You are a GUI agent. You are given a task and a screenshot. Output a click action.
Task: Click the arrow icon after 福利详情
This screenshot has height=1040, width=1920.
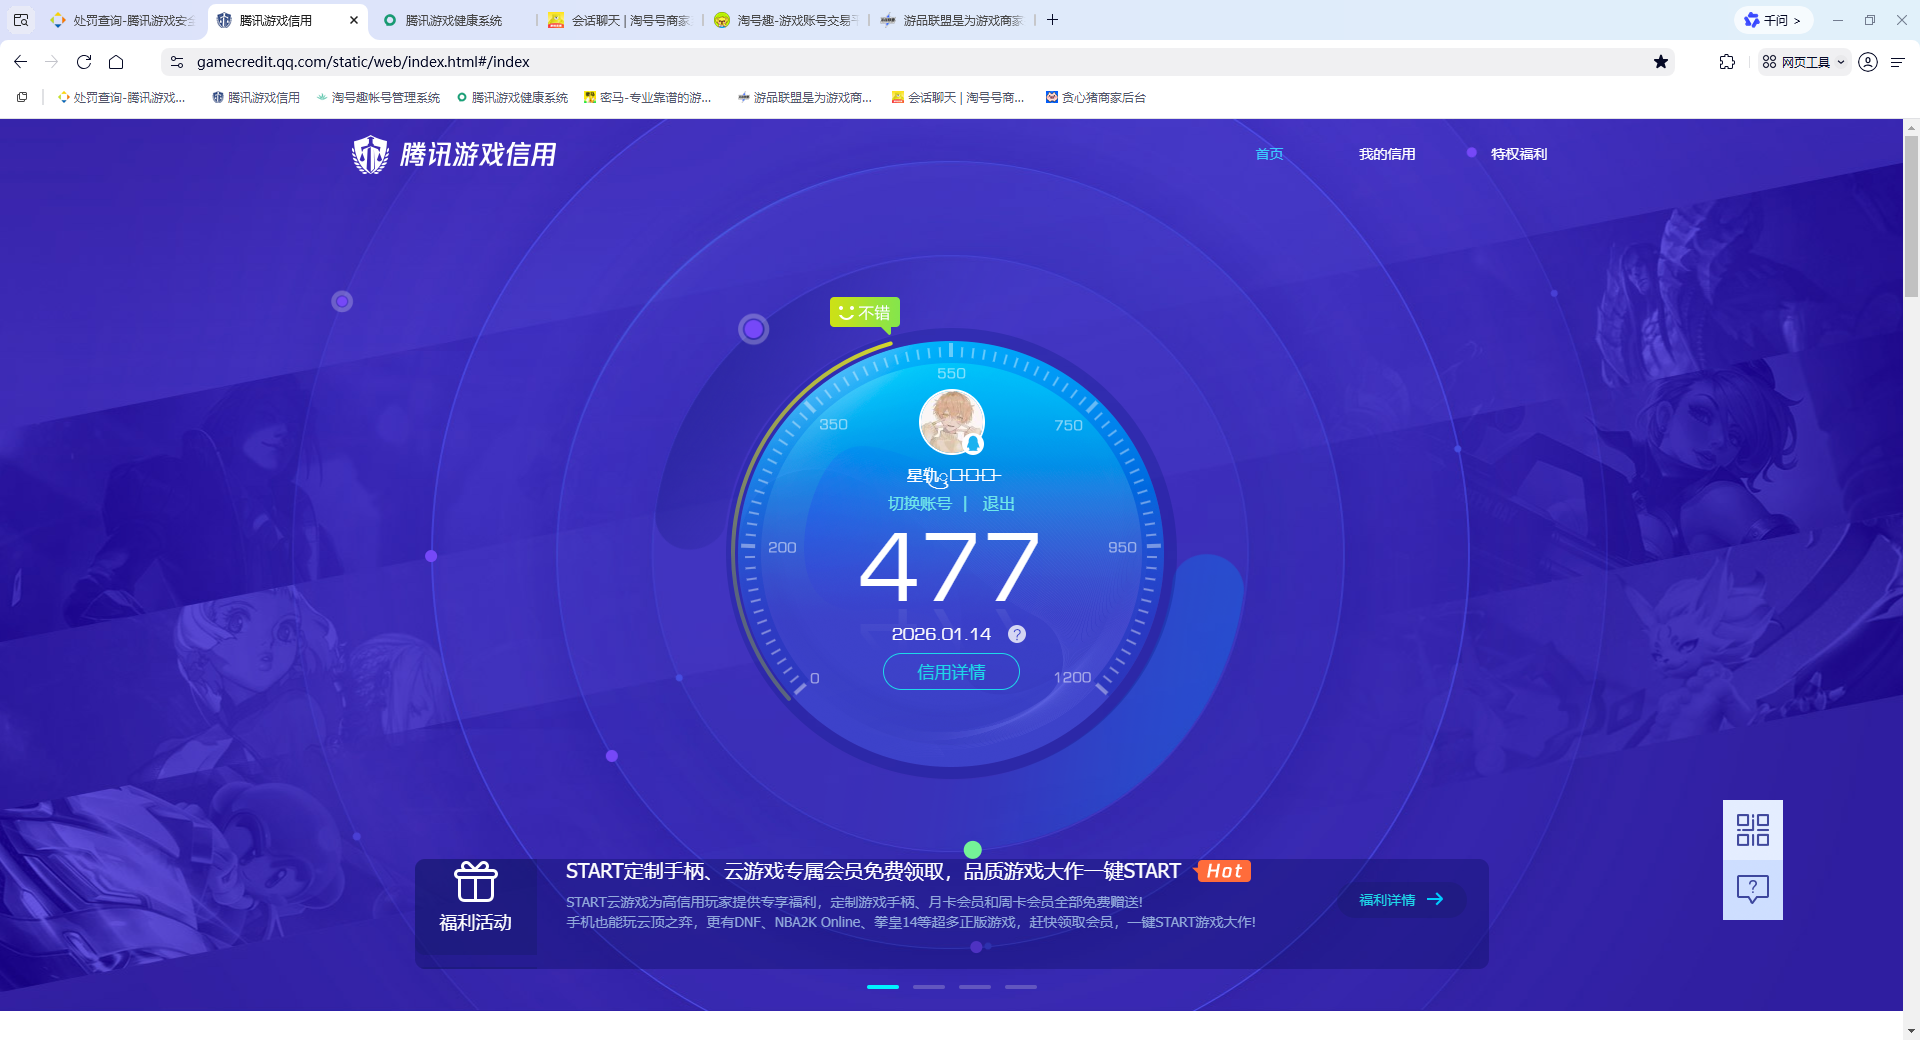(x=1436, y=899)
